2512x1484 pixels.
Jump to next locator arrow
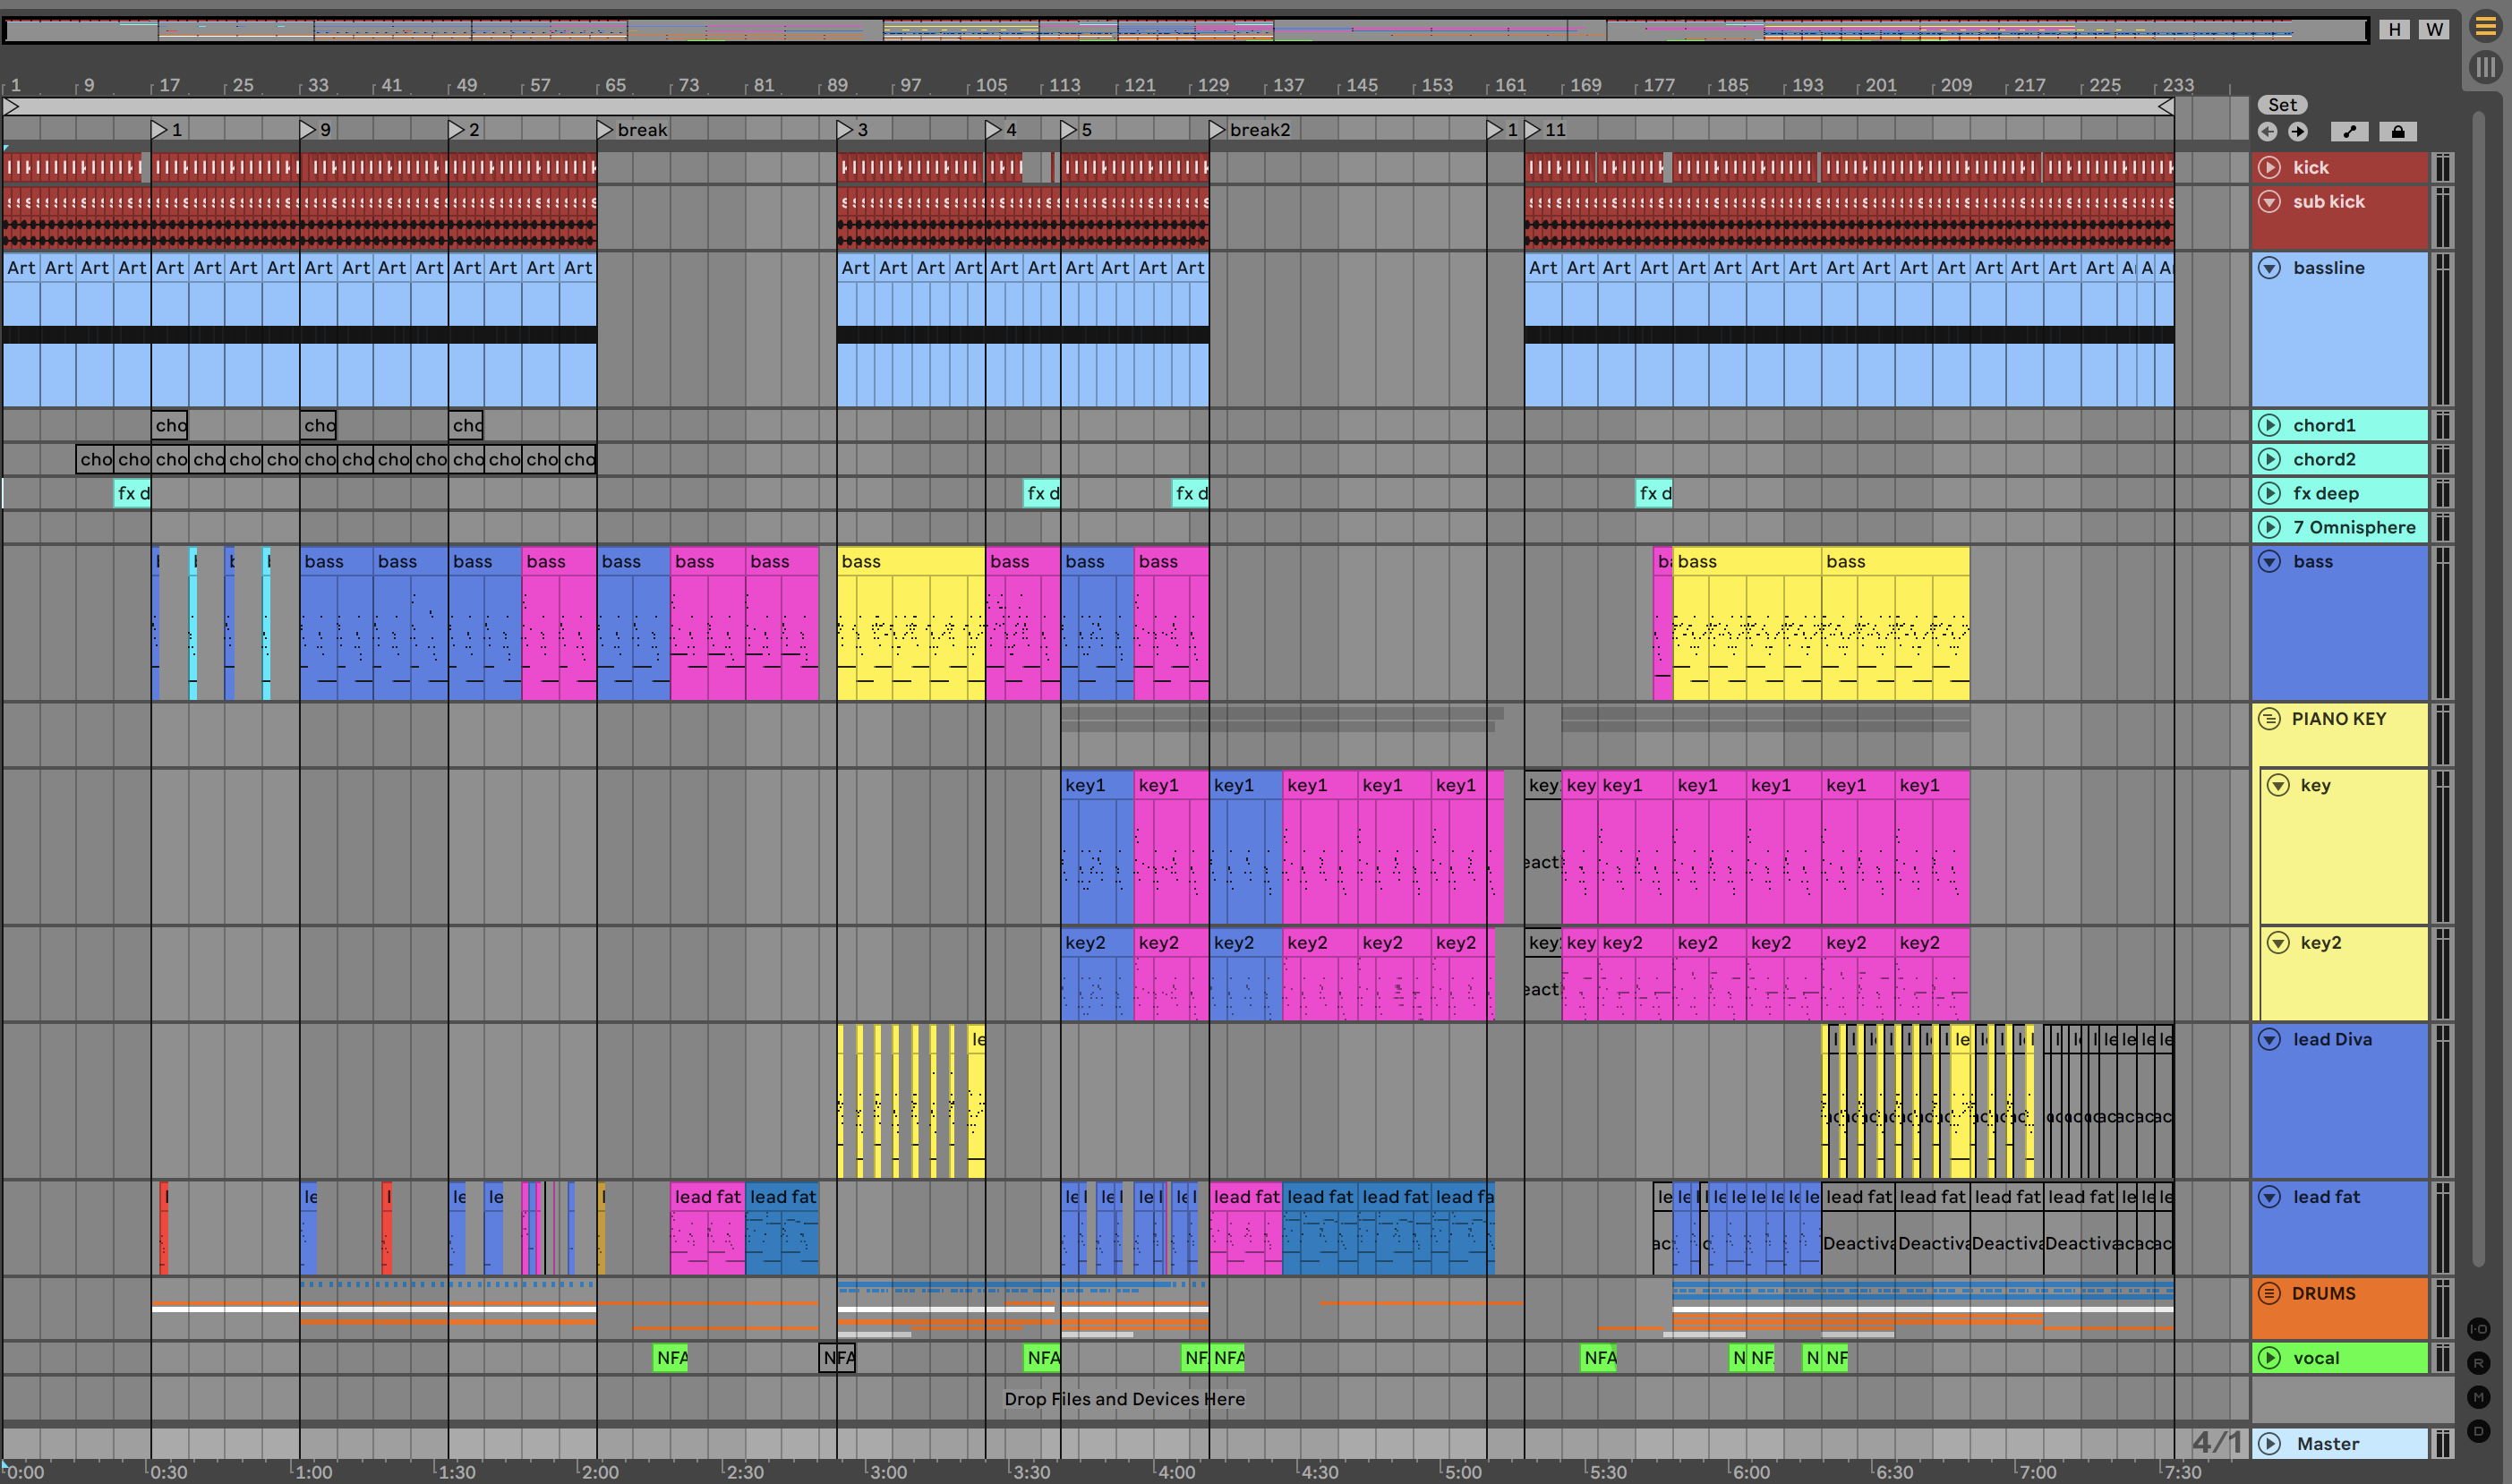(2298, 132)
